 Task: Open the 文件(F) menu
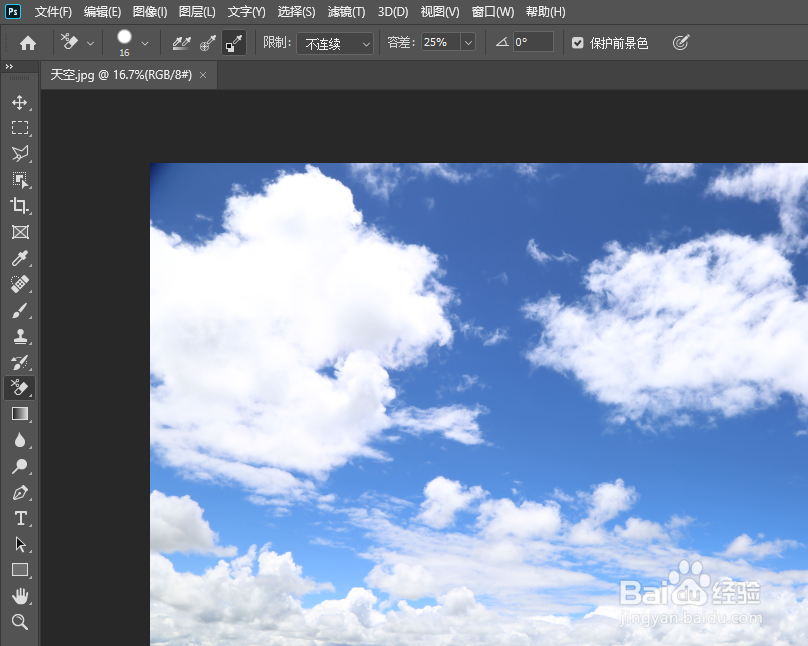click(53, 11)
